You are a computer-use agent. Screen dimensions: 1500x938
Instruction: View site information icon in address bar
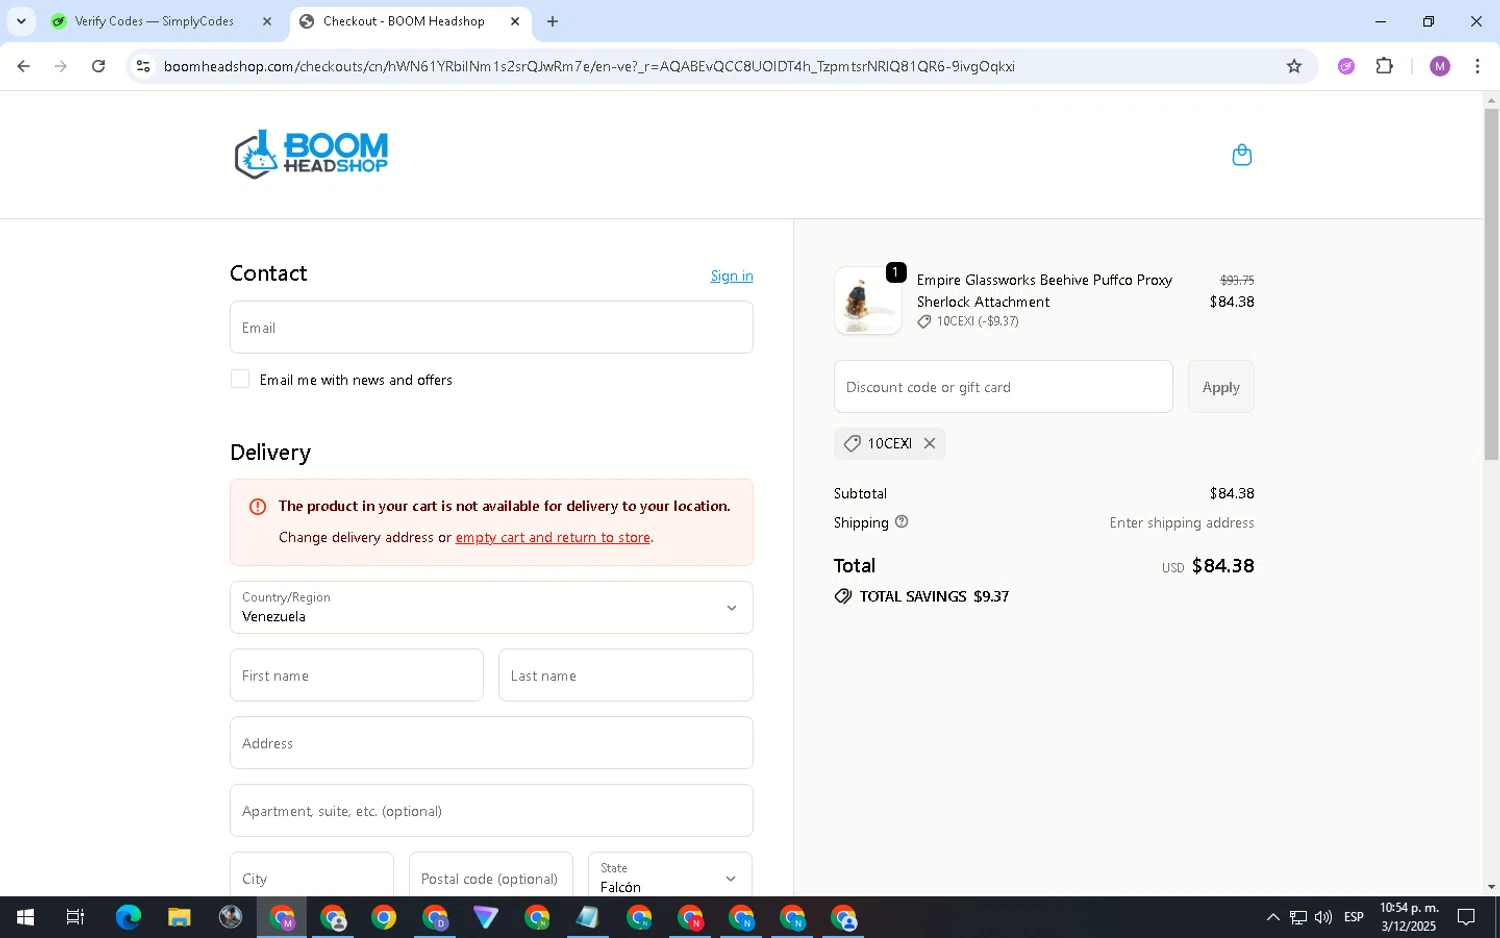tap(143, 66)
